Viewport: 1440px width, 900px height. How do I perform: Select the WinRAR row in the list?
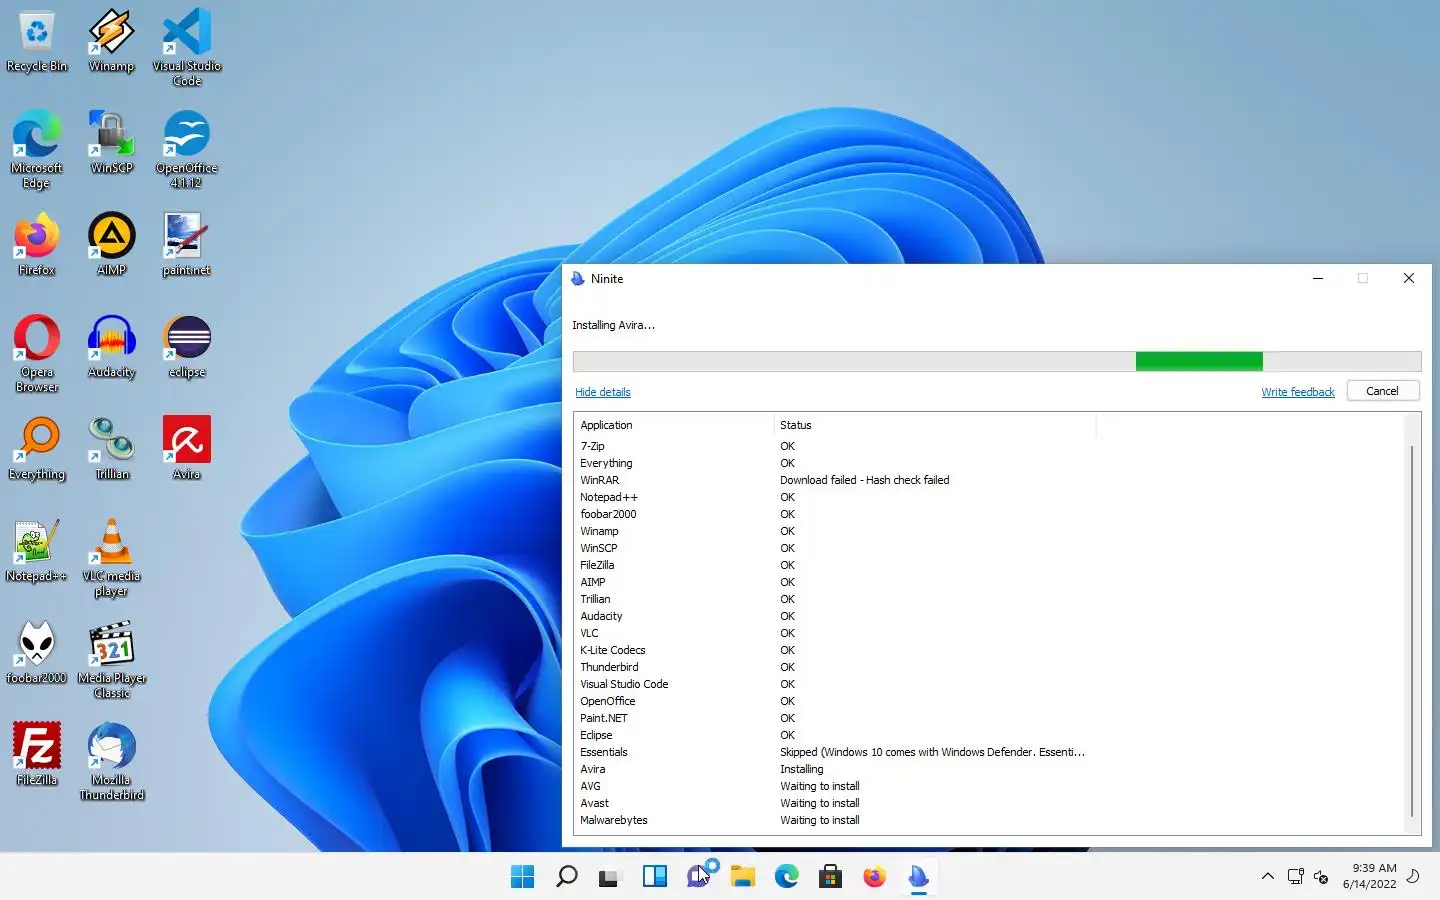990,480
